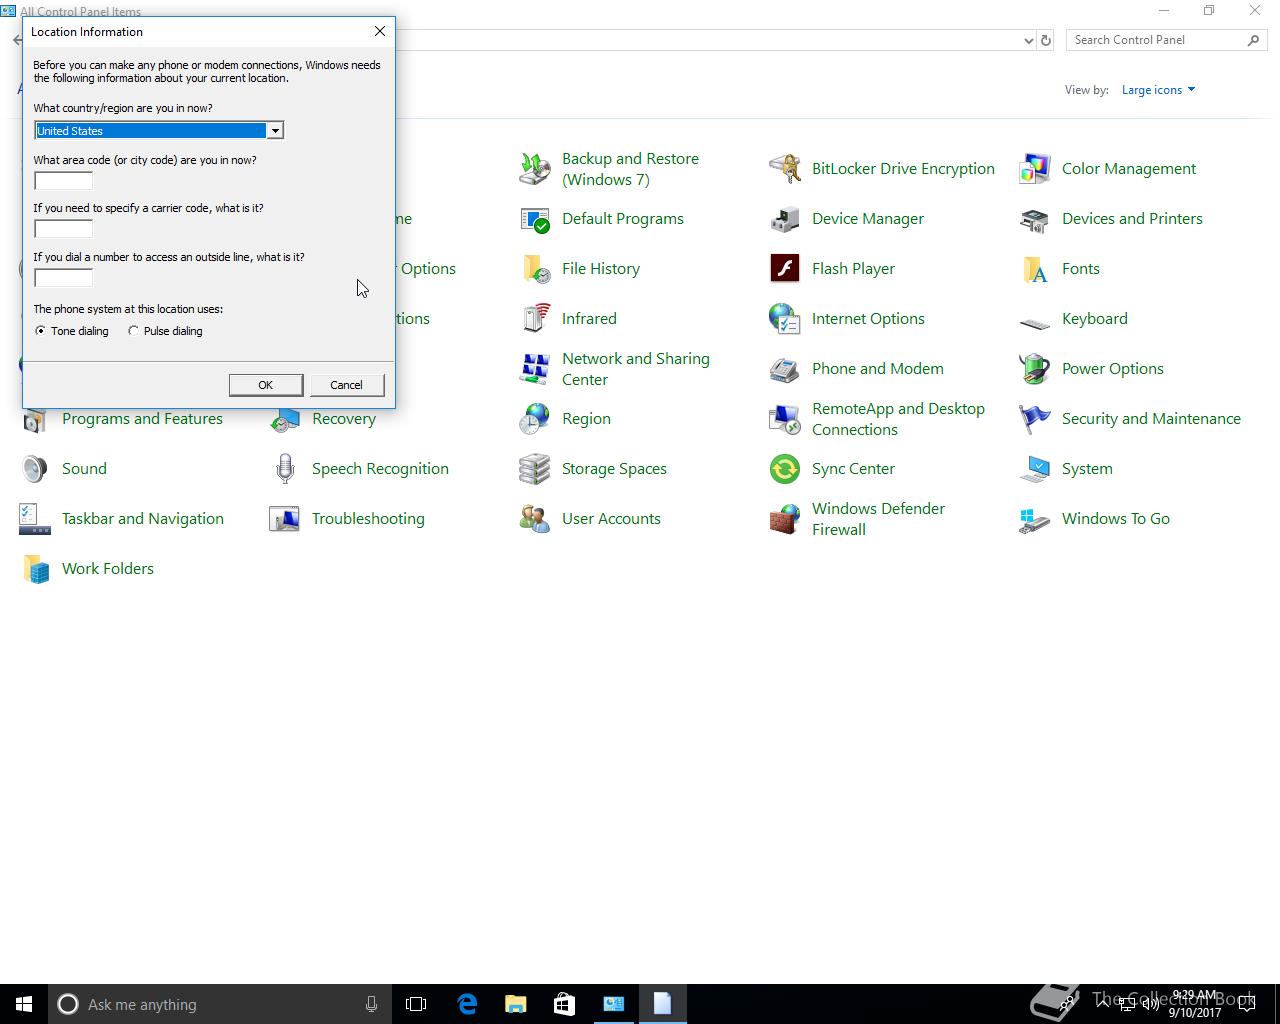Open the Windows Start menu
The image size is (1280, 1024).
[x=24, y=1004]
